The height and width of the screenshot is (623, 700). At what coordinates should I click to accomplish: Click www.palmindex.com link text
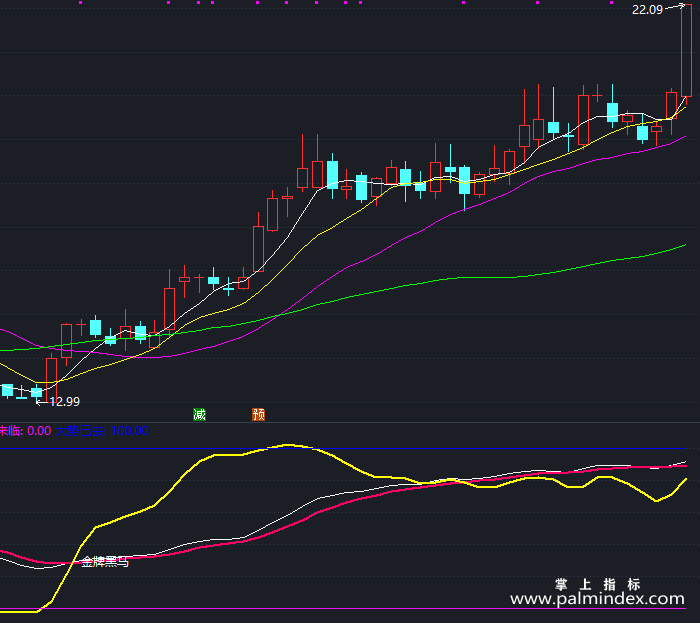point(597,598)
